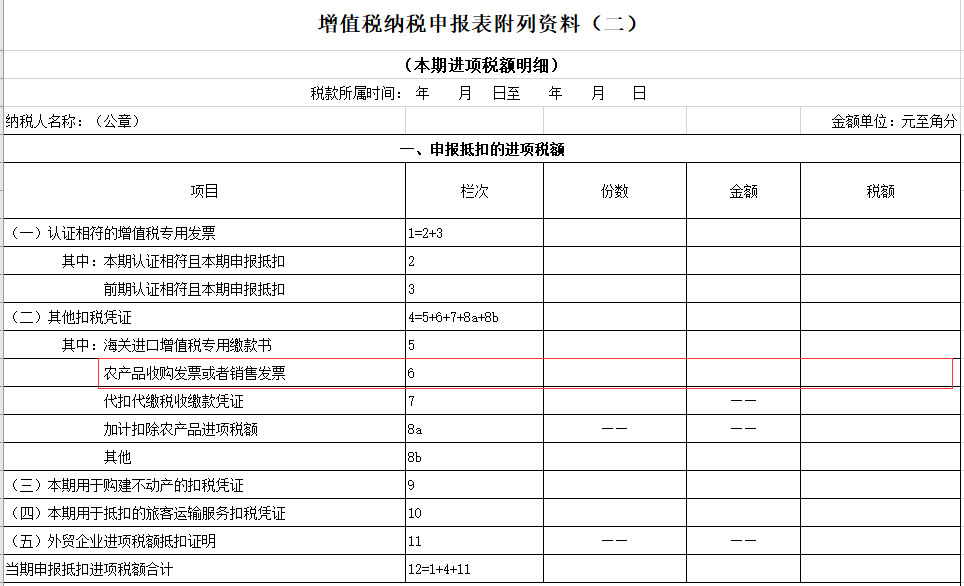This screenshot has height=586, width=964.
Task: Click the 份数 dash cell in row 8a
Action: coord(614,429)
